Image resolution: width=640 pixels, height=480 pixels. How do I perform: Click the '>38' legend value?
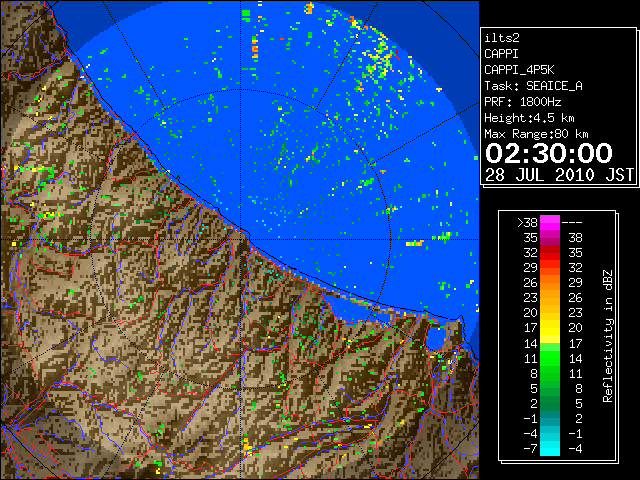coord(527,223)
